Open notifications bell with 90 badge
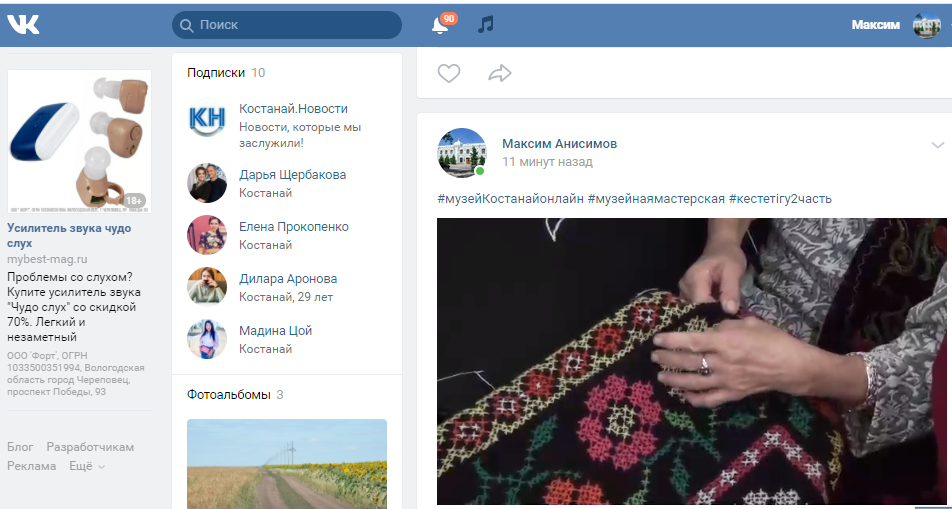This screenshot has width=952, height=509. click(440, 25)
